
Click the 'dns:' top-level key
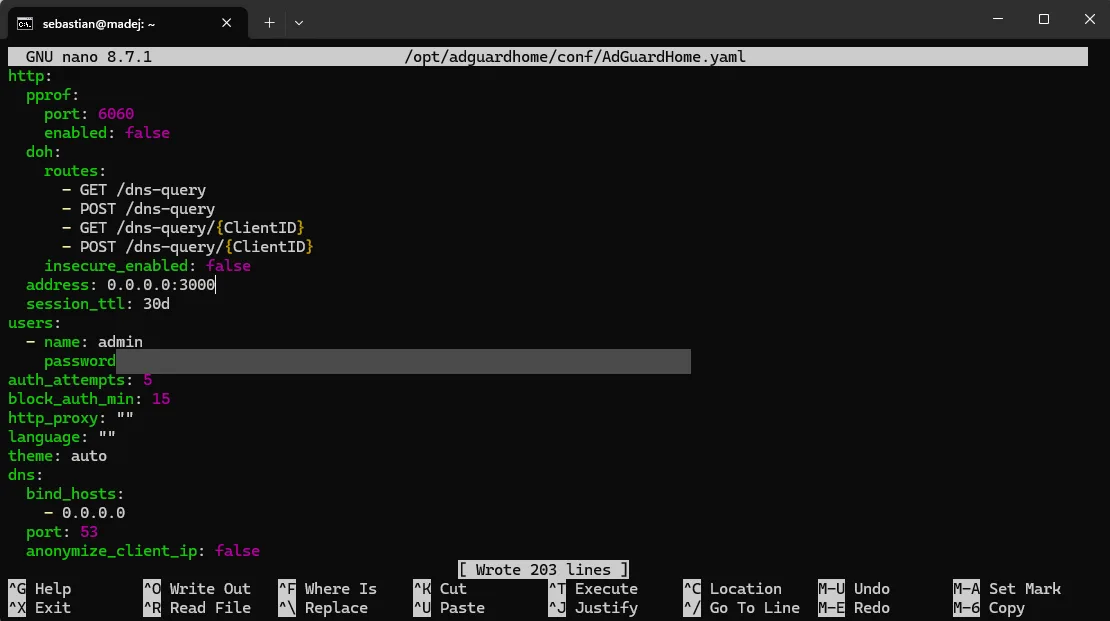(x=25, y=475)
